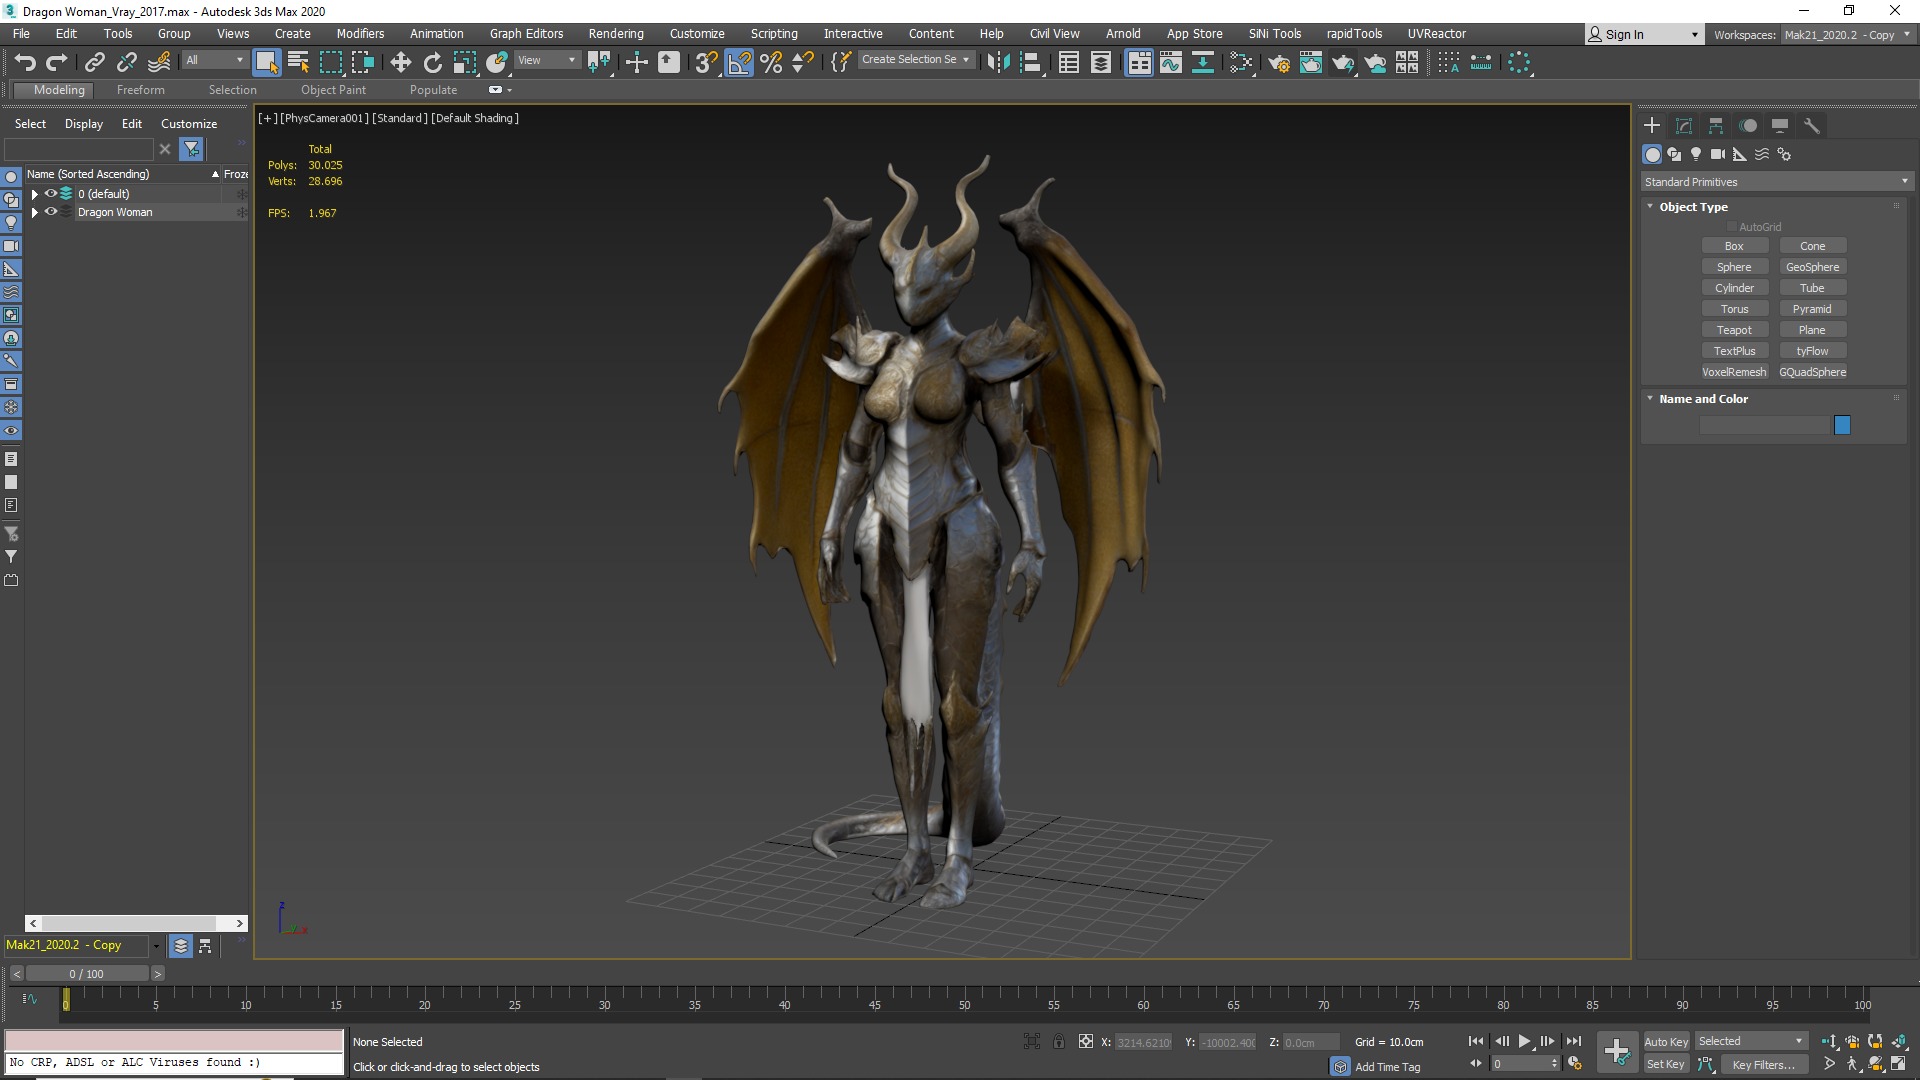The height and width of the screenshot is (1080, 1920).
Task: Click the time slider 0 / 100 handle
Action: point(87,973)
